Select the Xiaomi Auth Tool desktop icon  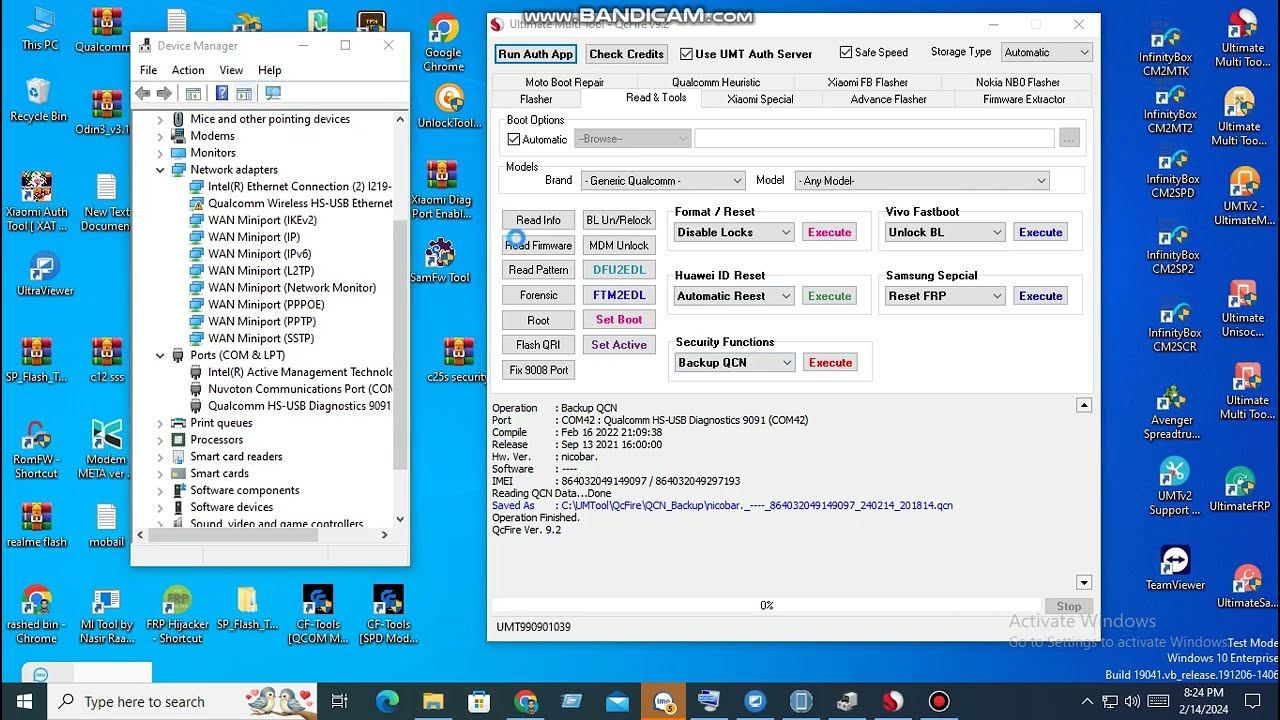point(37,202)
